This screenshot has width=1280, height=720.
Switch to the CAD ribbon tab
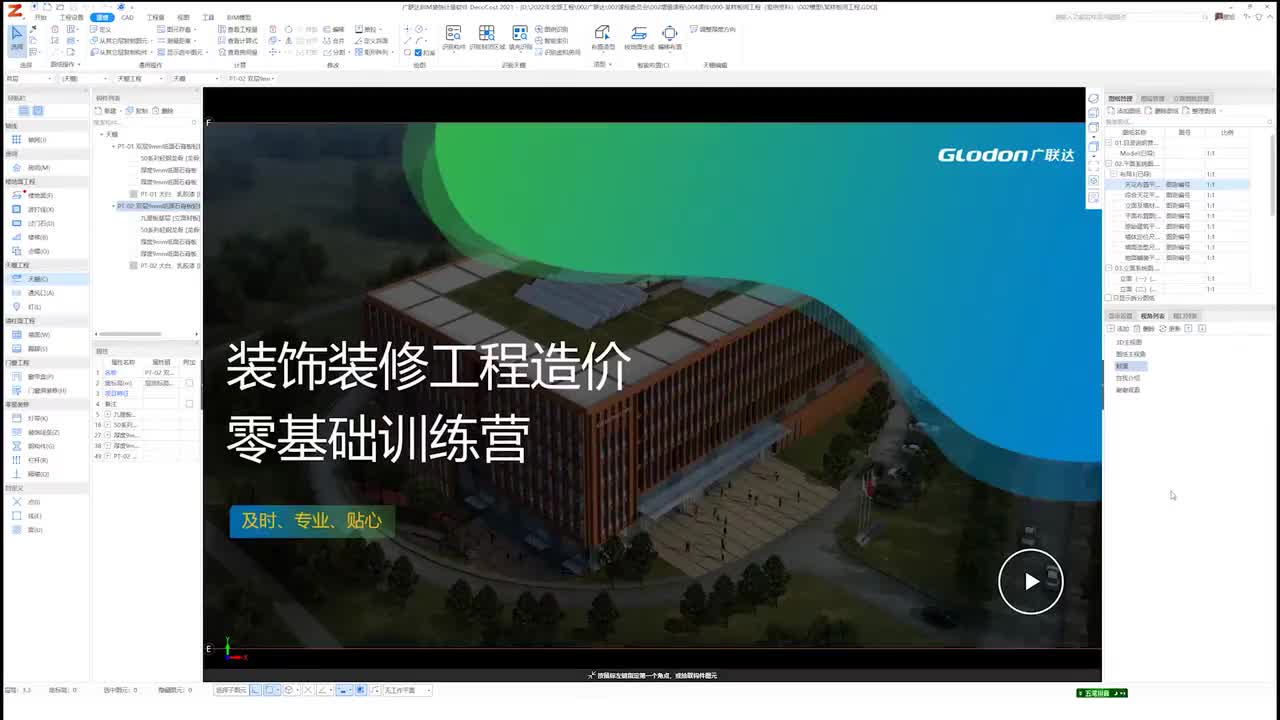(128, 18)
